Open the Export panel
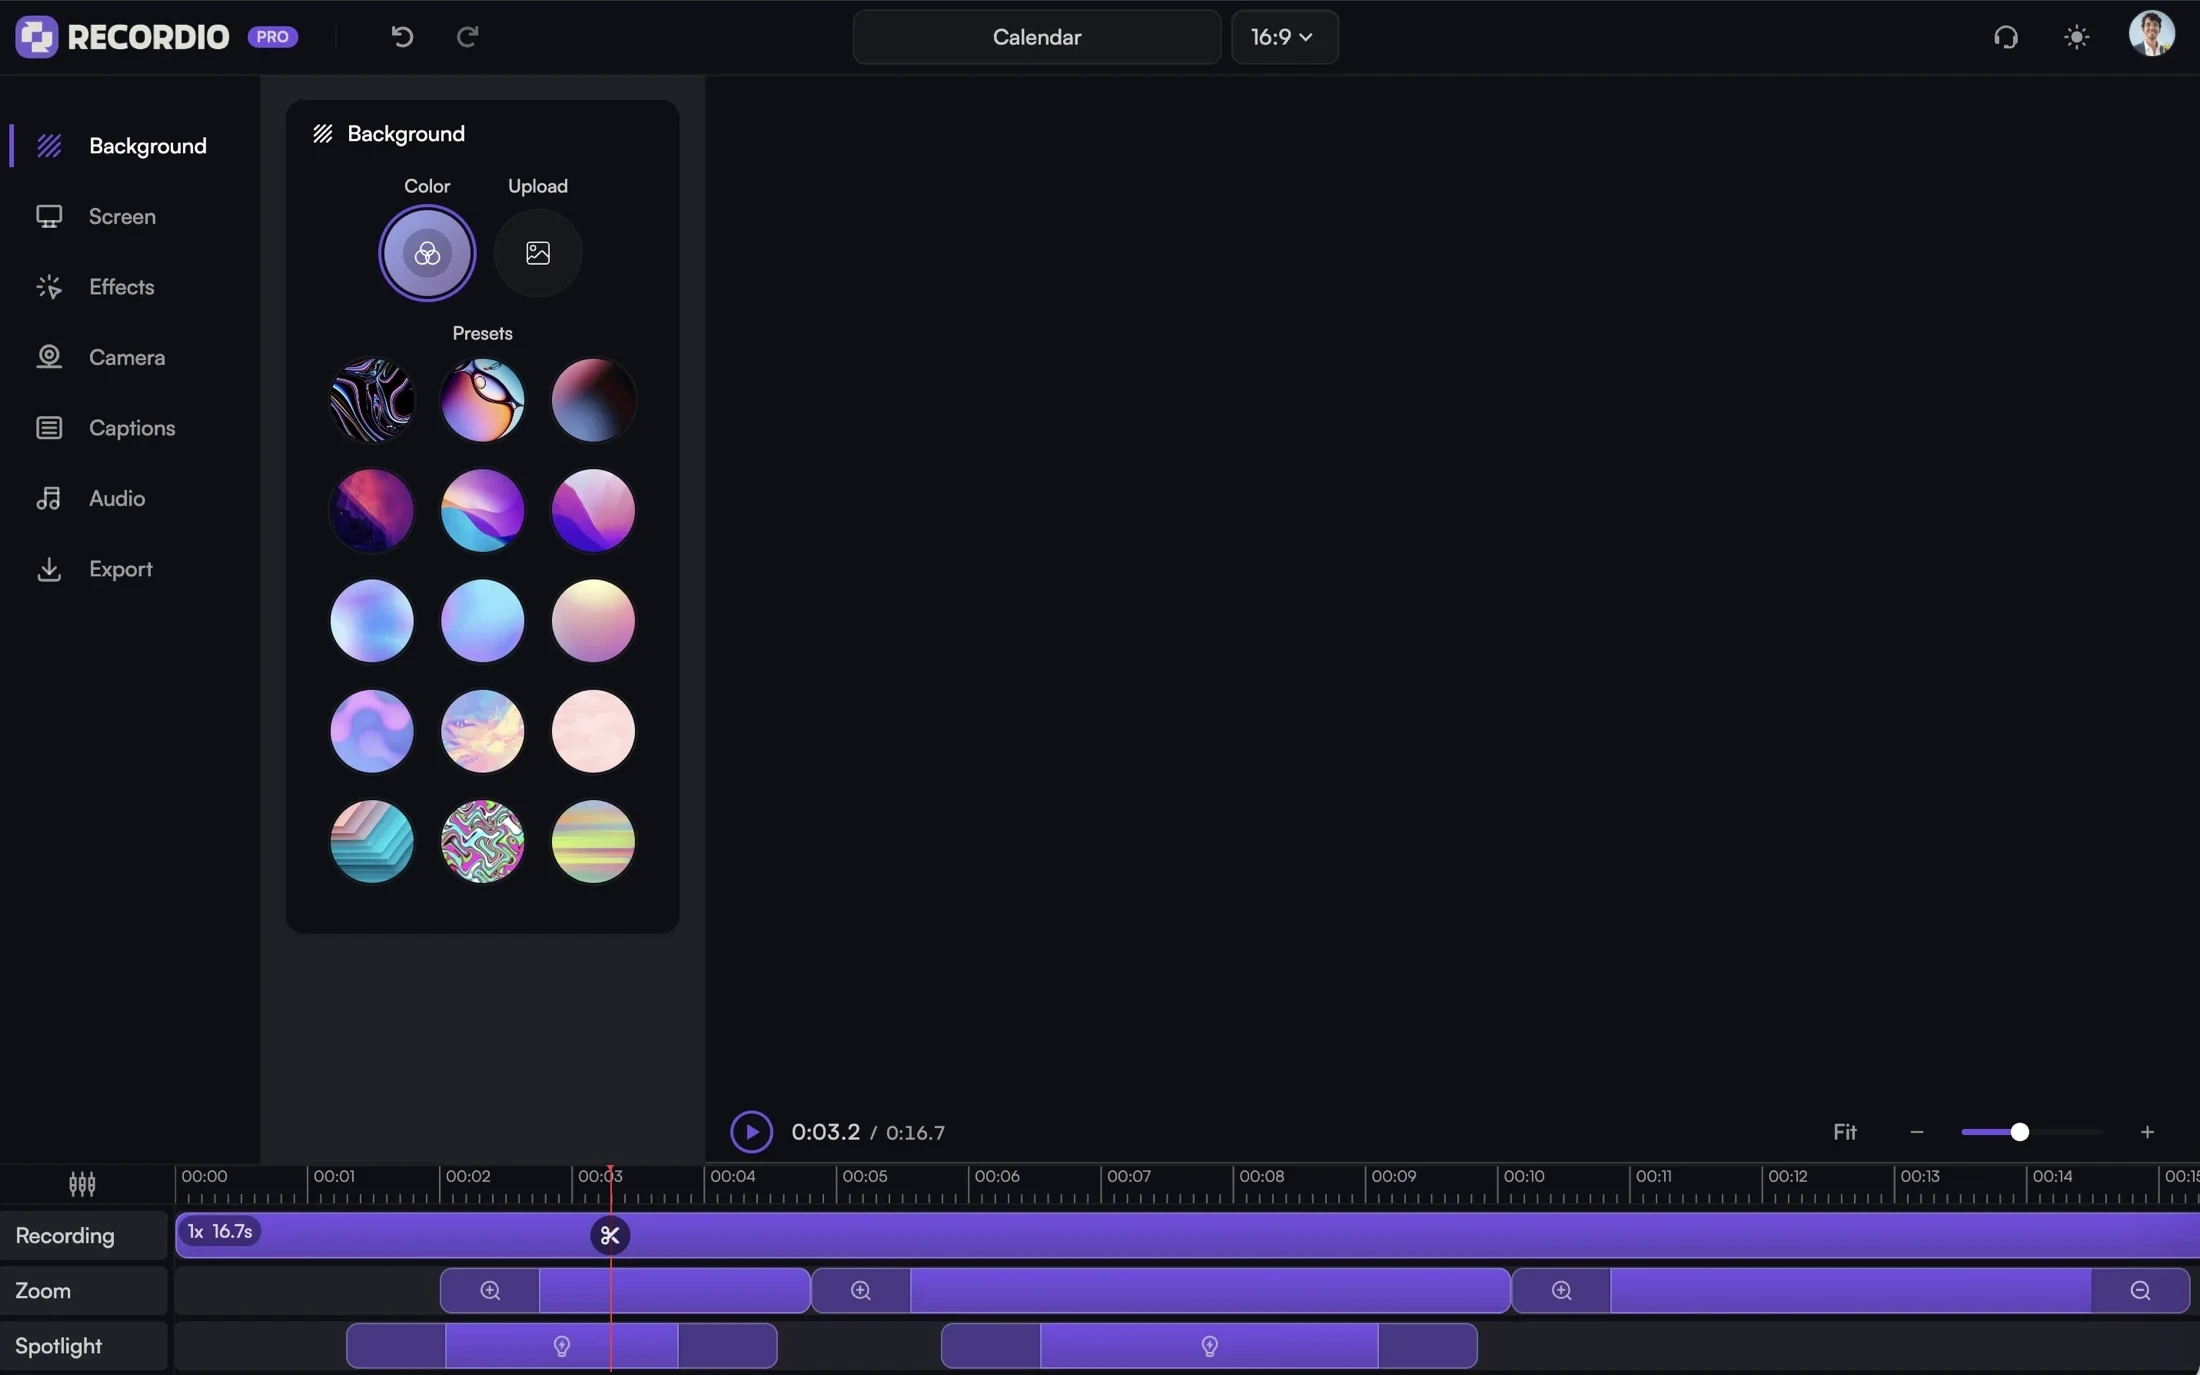This screenshot has width=2200, height=1375. coord(118,569)
